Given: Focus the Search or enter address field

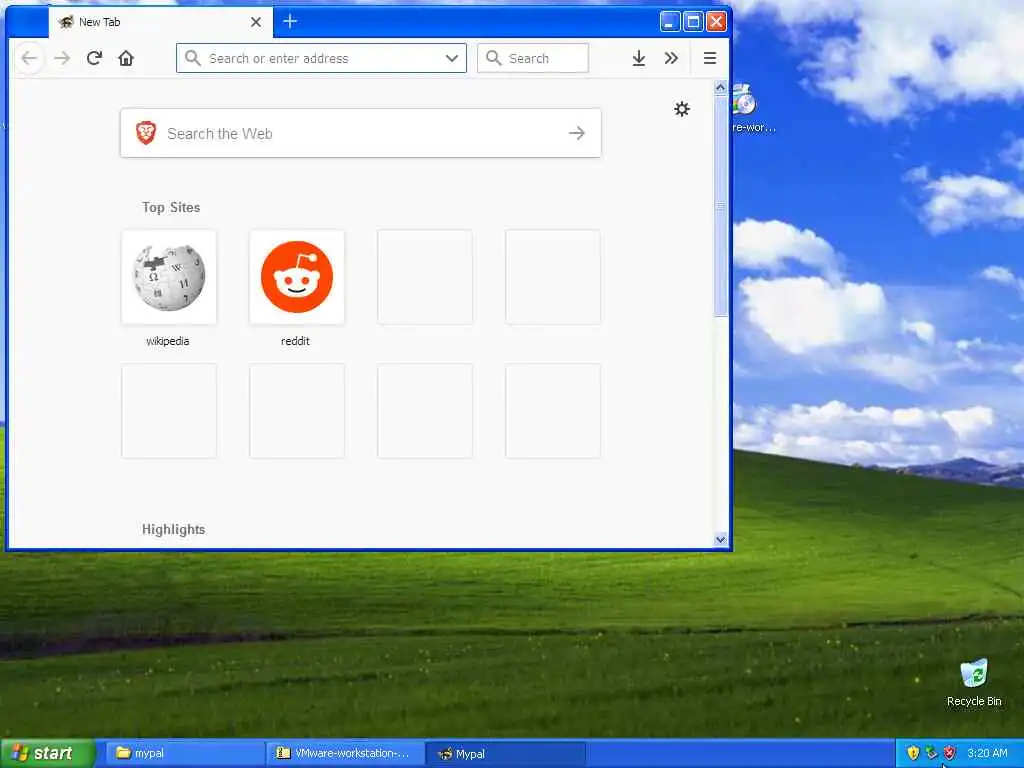Looking at the screenshot, I should click(x=321, y=58).
